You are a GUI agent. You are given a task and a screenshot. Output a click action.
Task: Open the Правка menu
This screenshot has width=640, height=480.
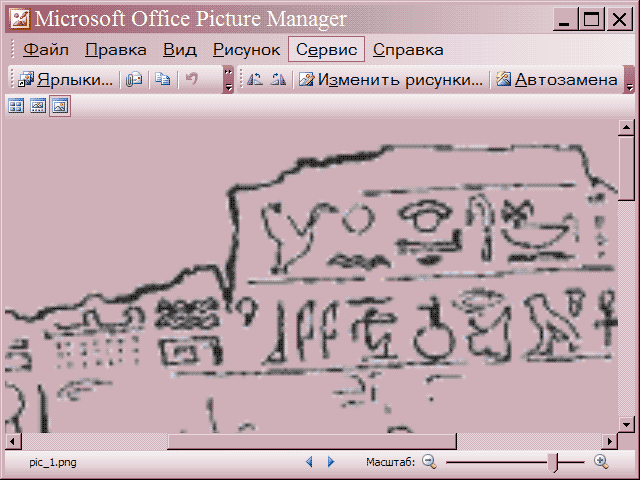[116, 50]
